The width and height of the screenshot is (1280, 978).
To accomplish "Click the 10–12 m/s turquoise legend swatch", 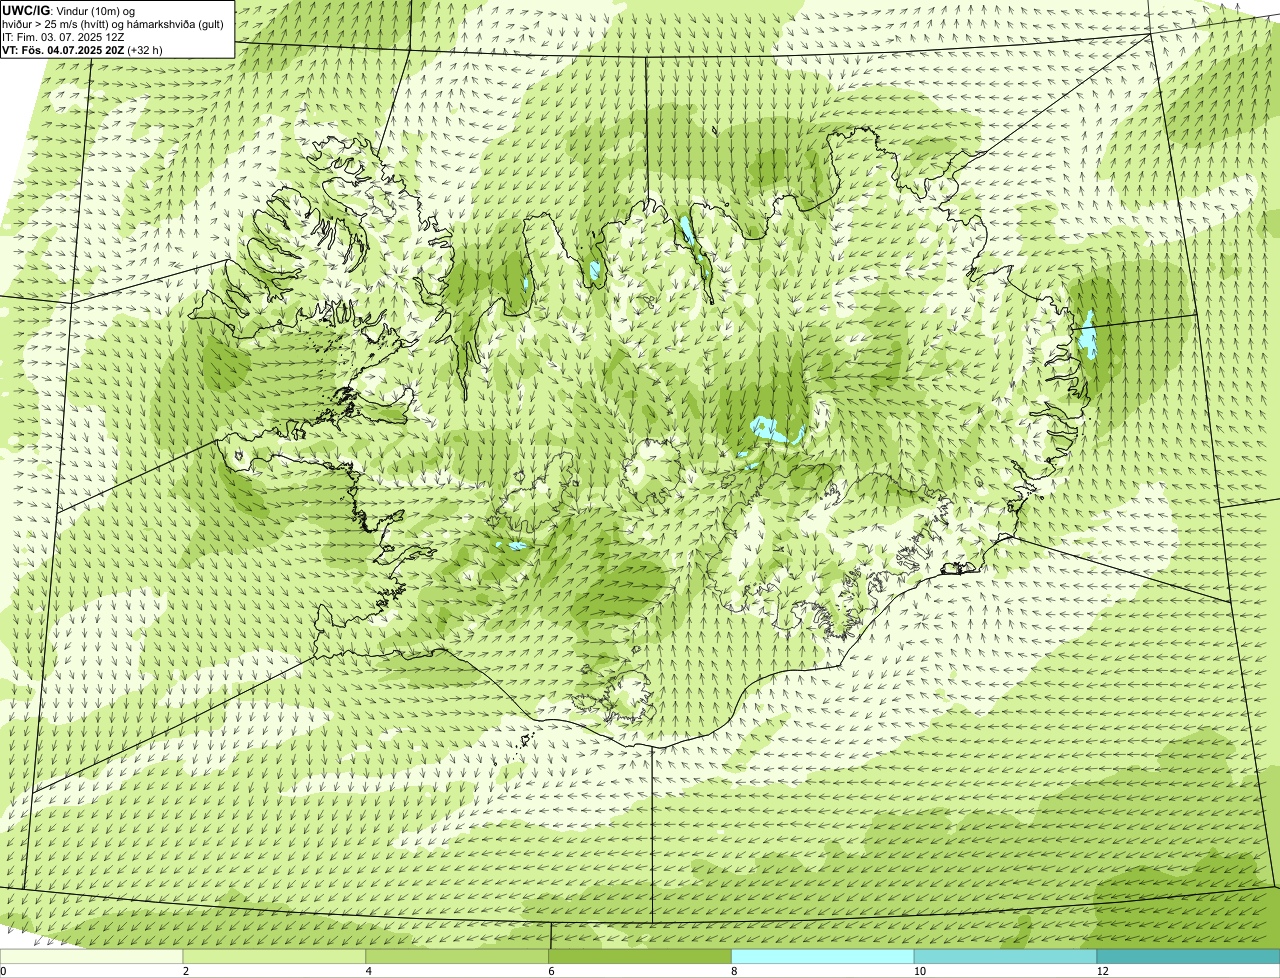I will pos(1006,957).
